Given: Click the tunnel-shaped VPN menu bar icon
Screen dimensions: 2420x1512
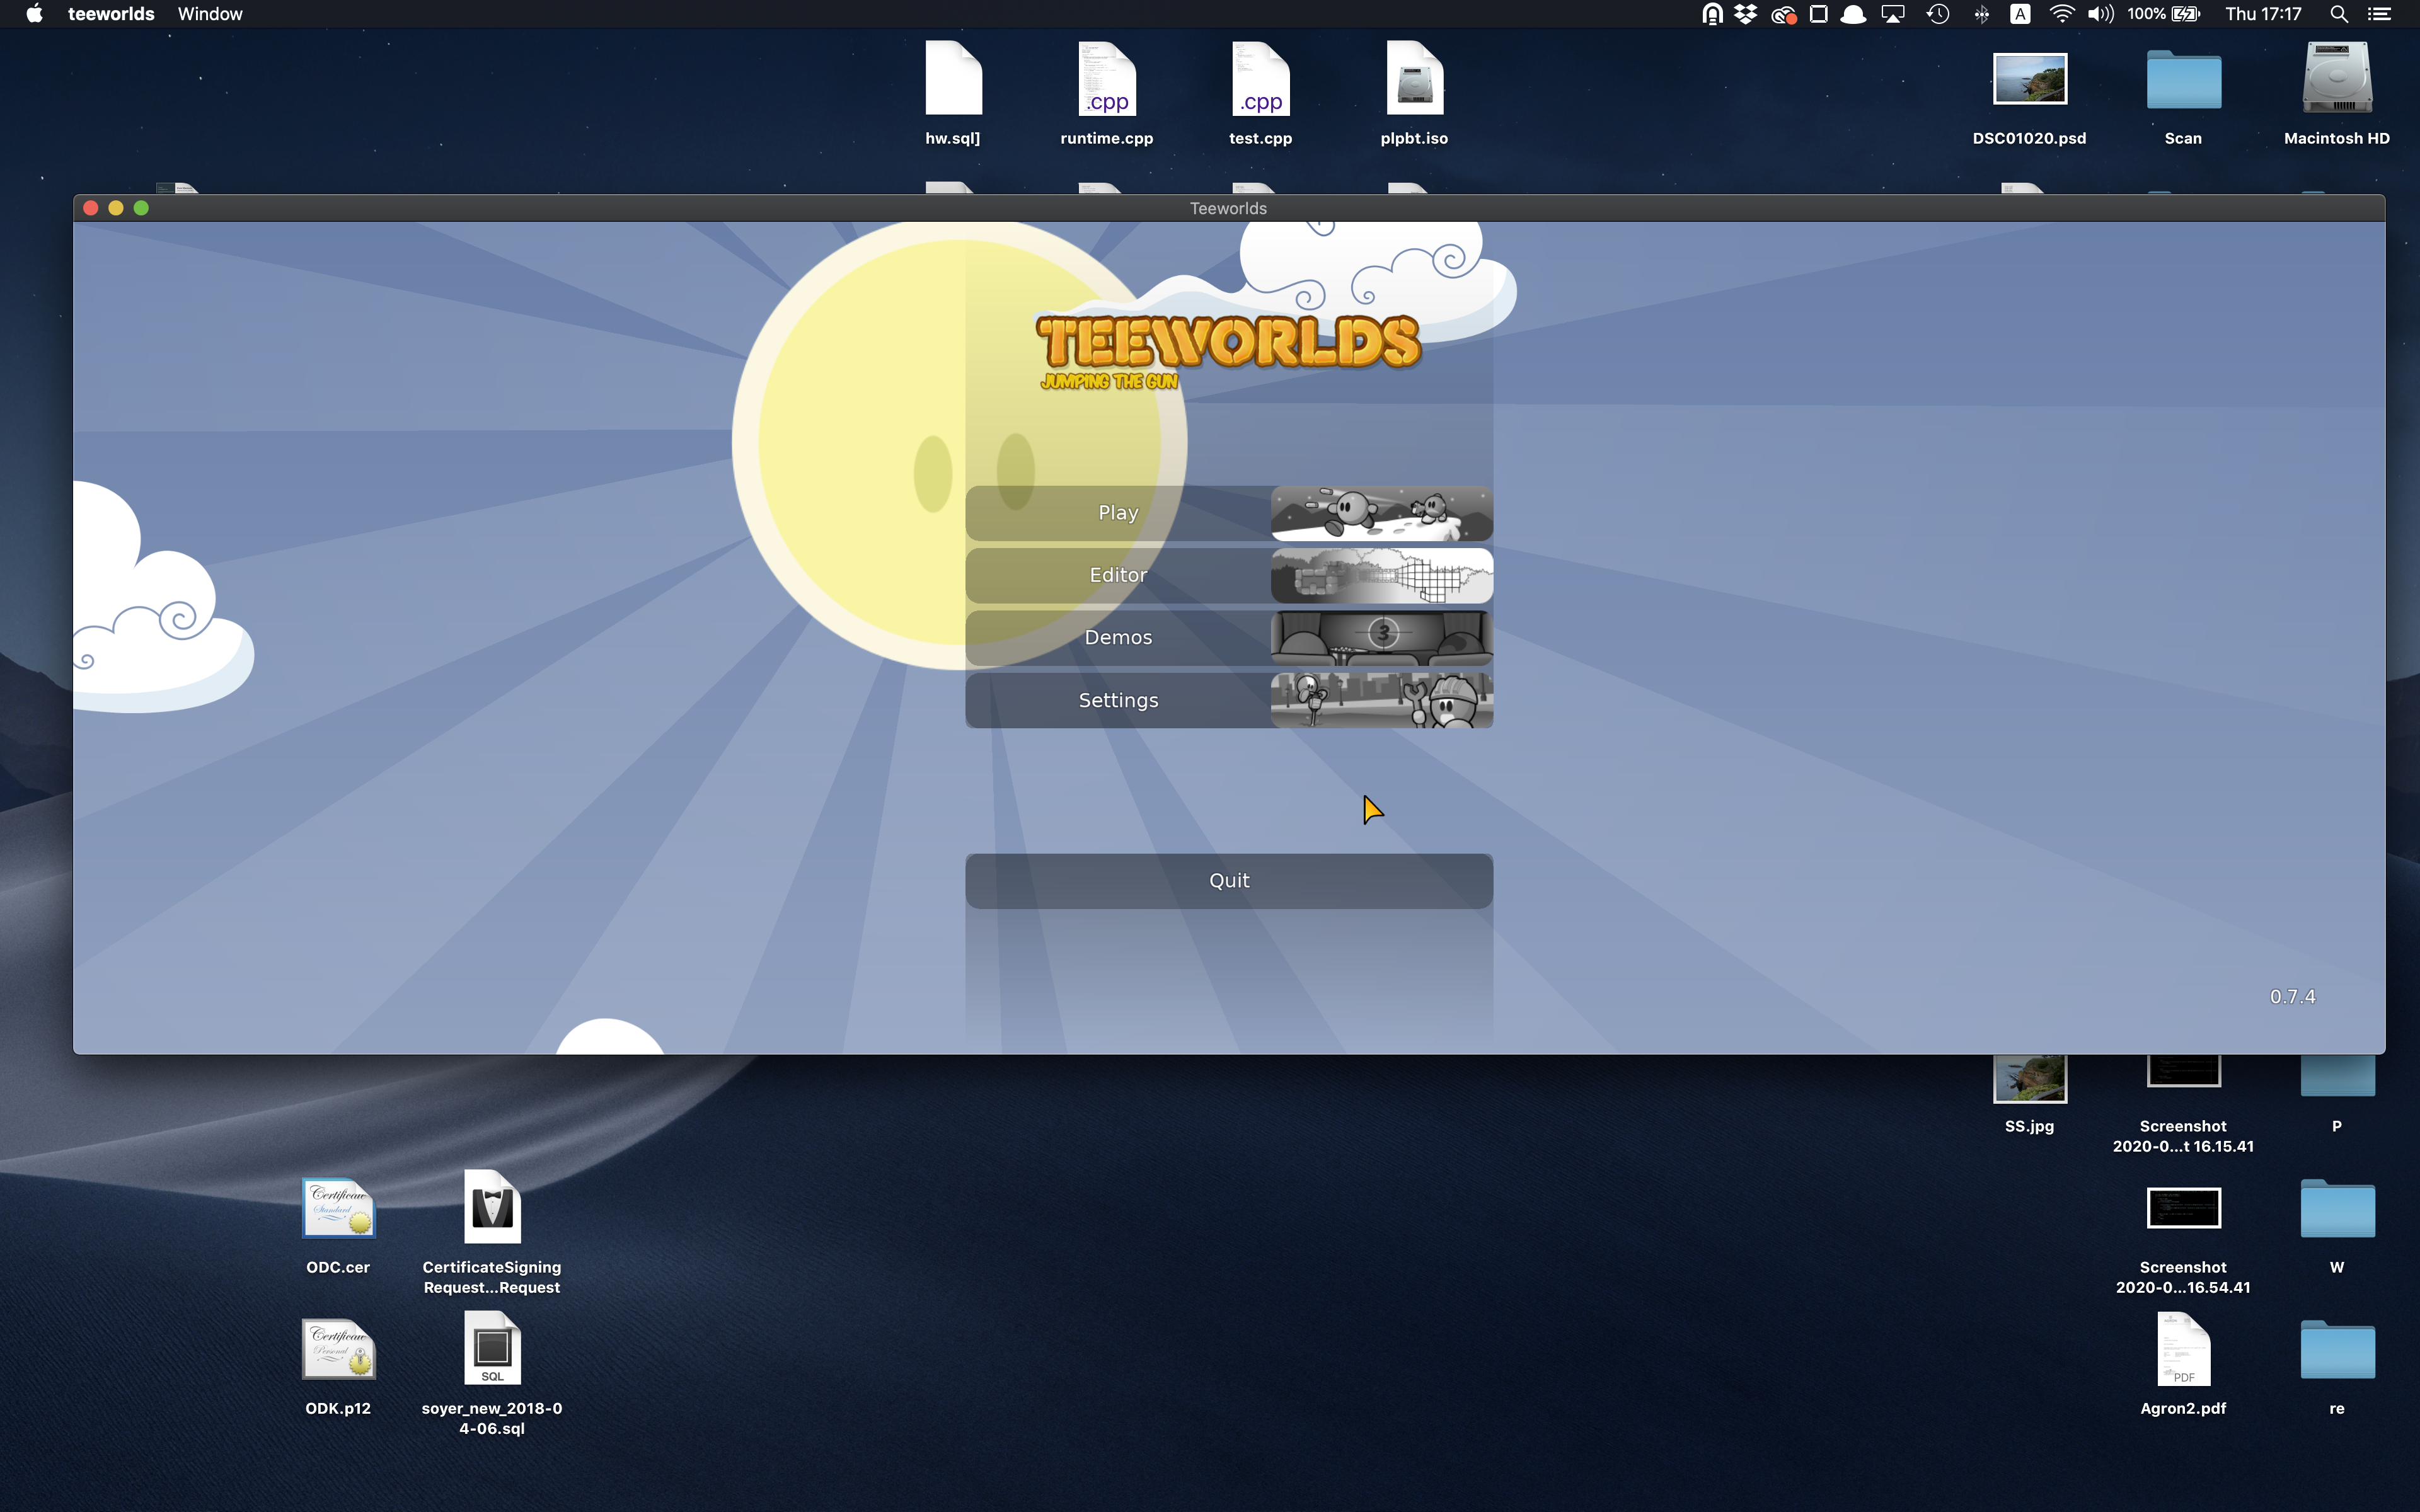Looking at the screenshot, I should (1712, 14).
